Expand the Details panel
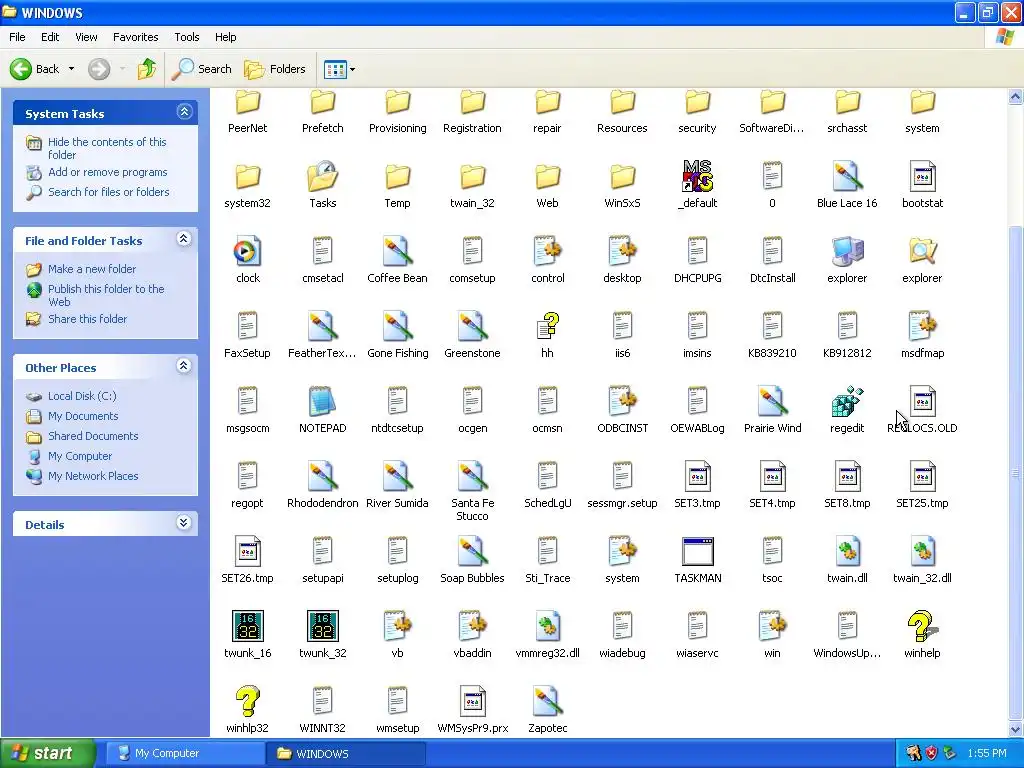 tap(184, 523)
